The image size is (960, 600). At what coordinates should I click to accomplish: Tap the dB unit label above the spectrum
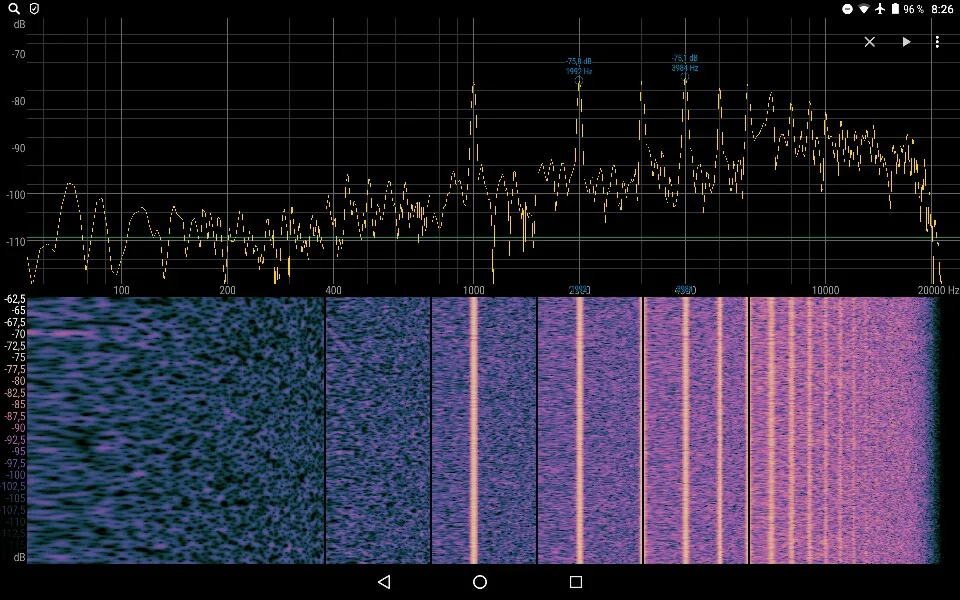click(x=19, y=24)
